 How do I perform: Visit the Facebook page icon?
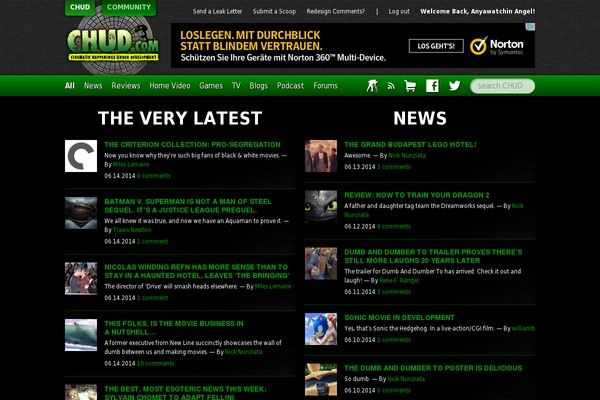(x=432, y=86)
